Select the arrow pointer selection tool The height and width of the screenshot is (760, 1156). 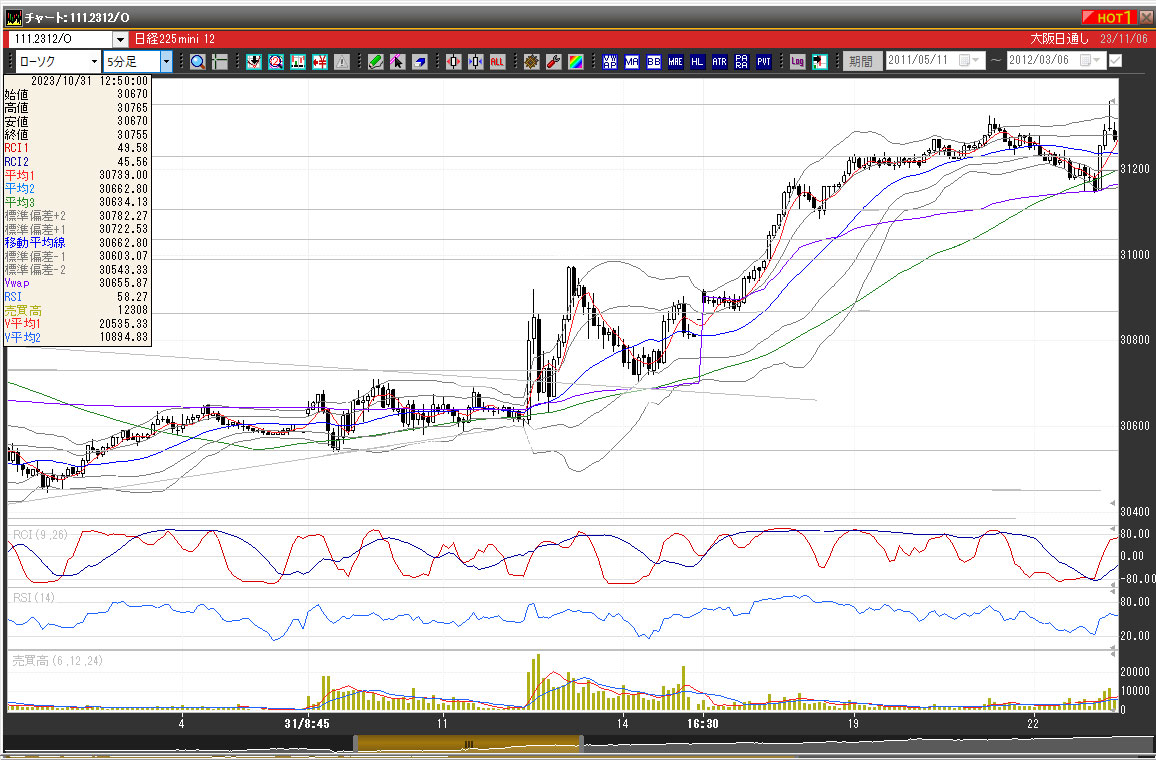397,62
